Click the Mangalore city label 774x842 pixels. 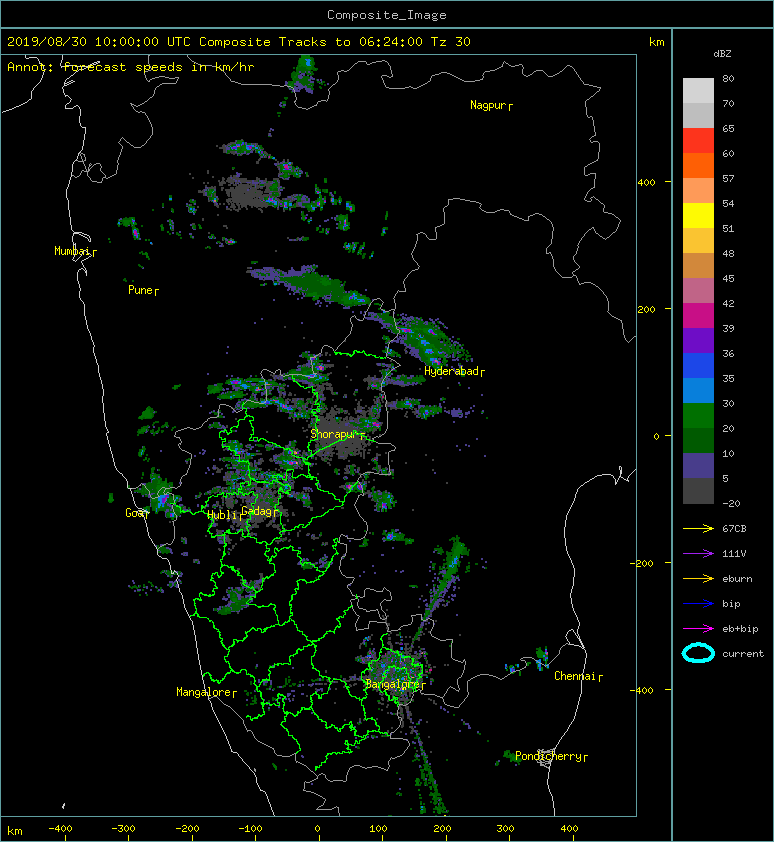(x=206, y=693)
